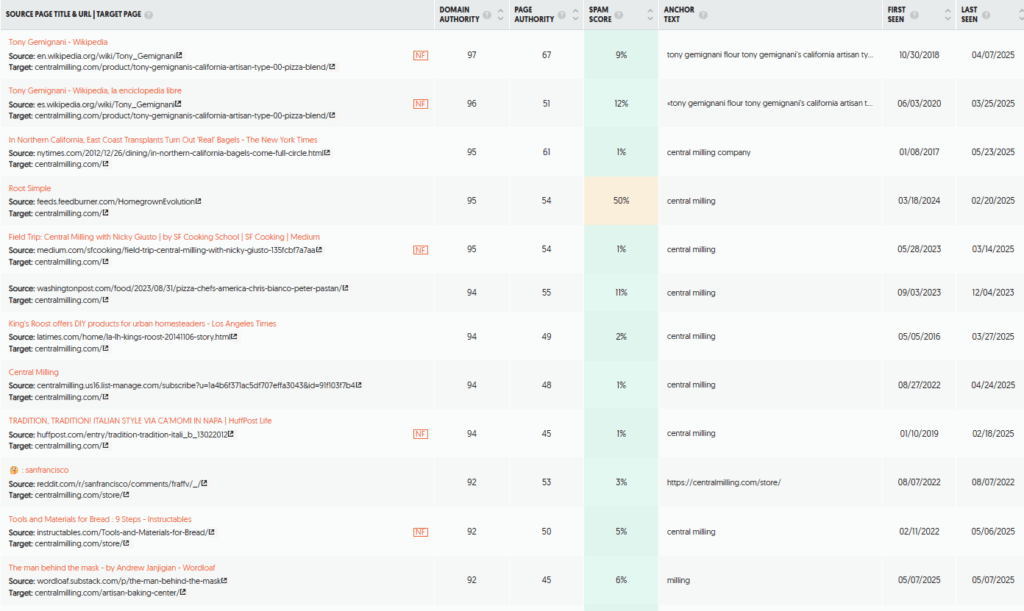This screenshot has width=1024, height=611.
Task: Open 'The man behind the mask' Wordloaf link
Action: tap(112, 568)
